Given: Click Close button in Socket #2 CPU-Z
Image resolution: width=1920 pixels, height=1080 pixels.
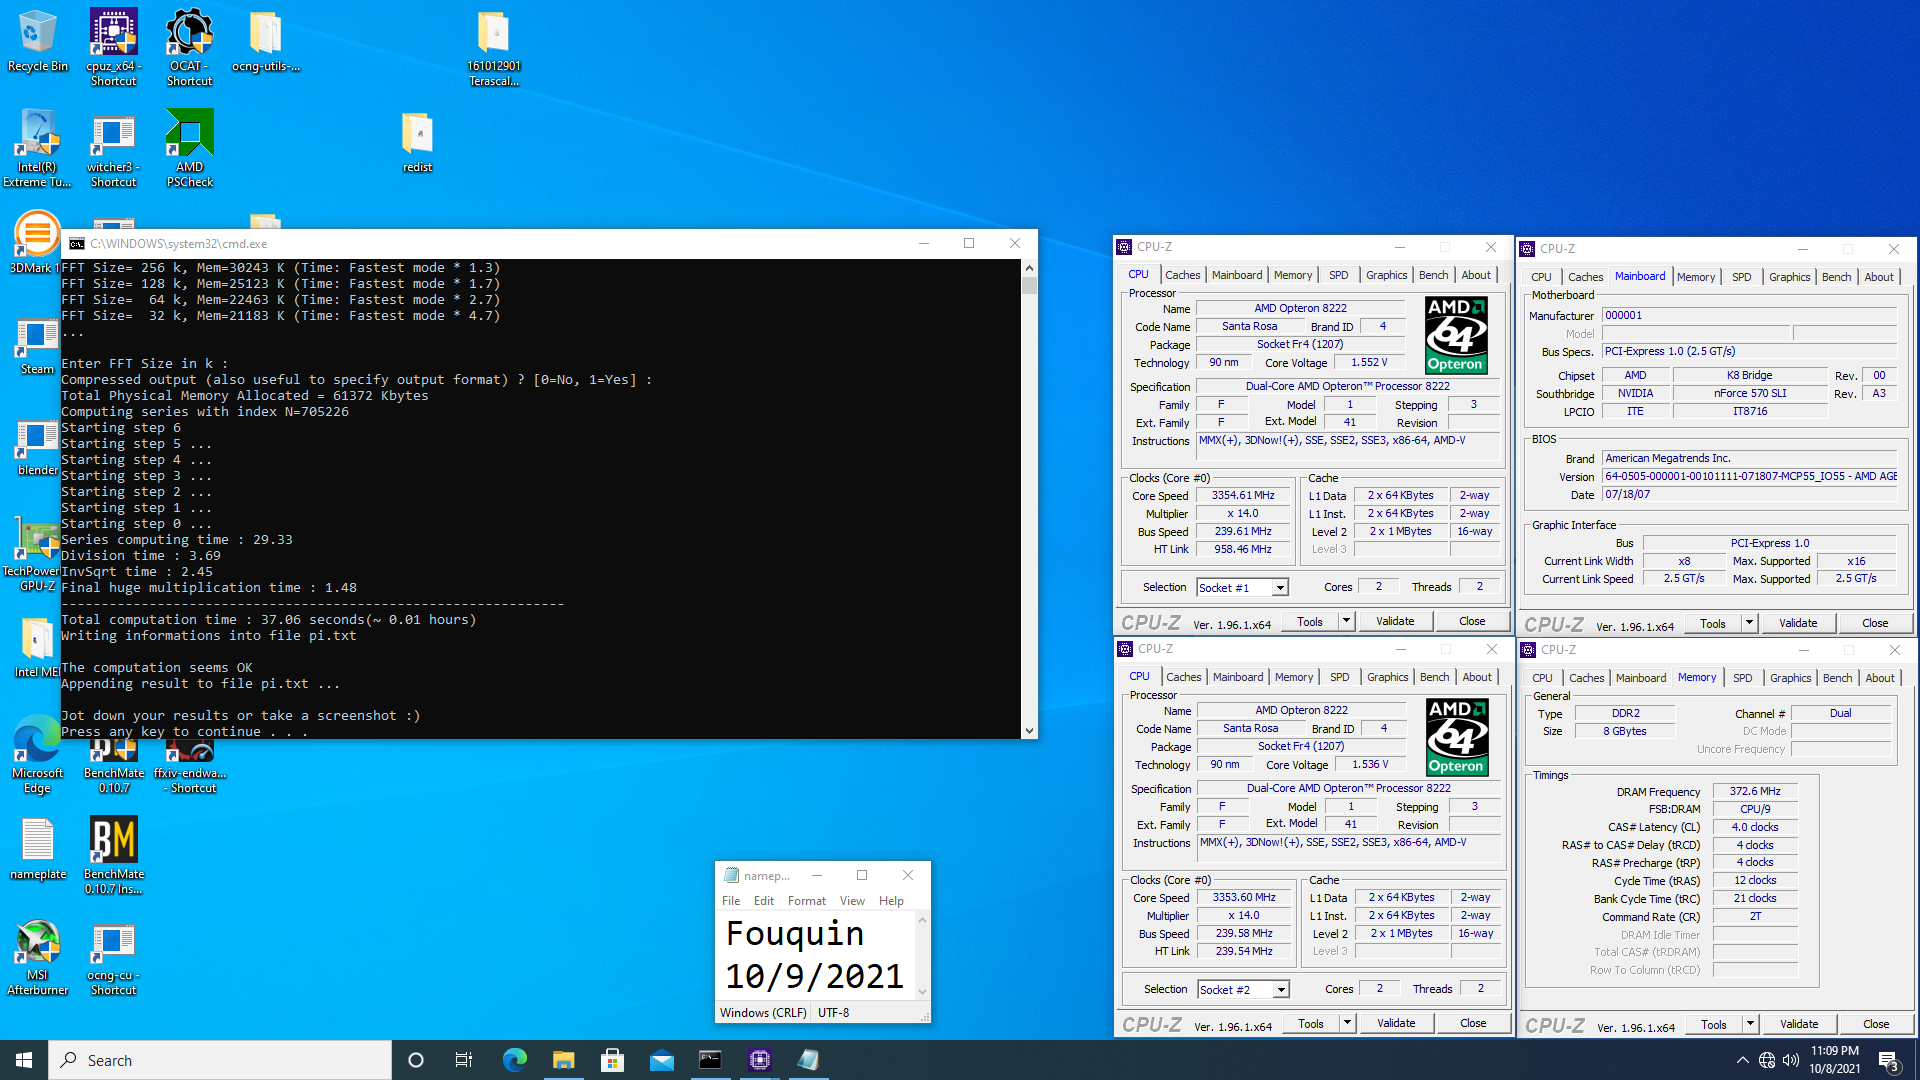Looking at the screenshot, I should click(1473, 1023).
